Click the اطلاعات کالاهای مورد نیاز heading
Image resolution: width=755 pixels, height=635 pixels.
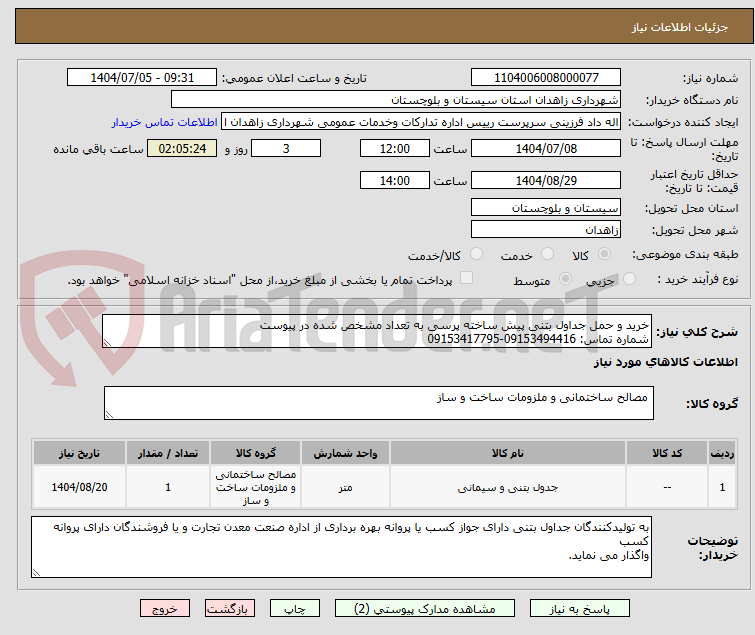coord(665,362)
